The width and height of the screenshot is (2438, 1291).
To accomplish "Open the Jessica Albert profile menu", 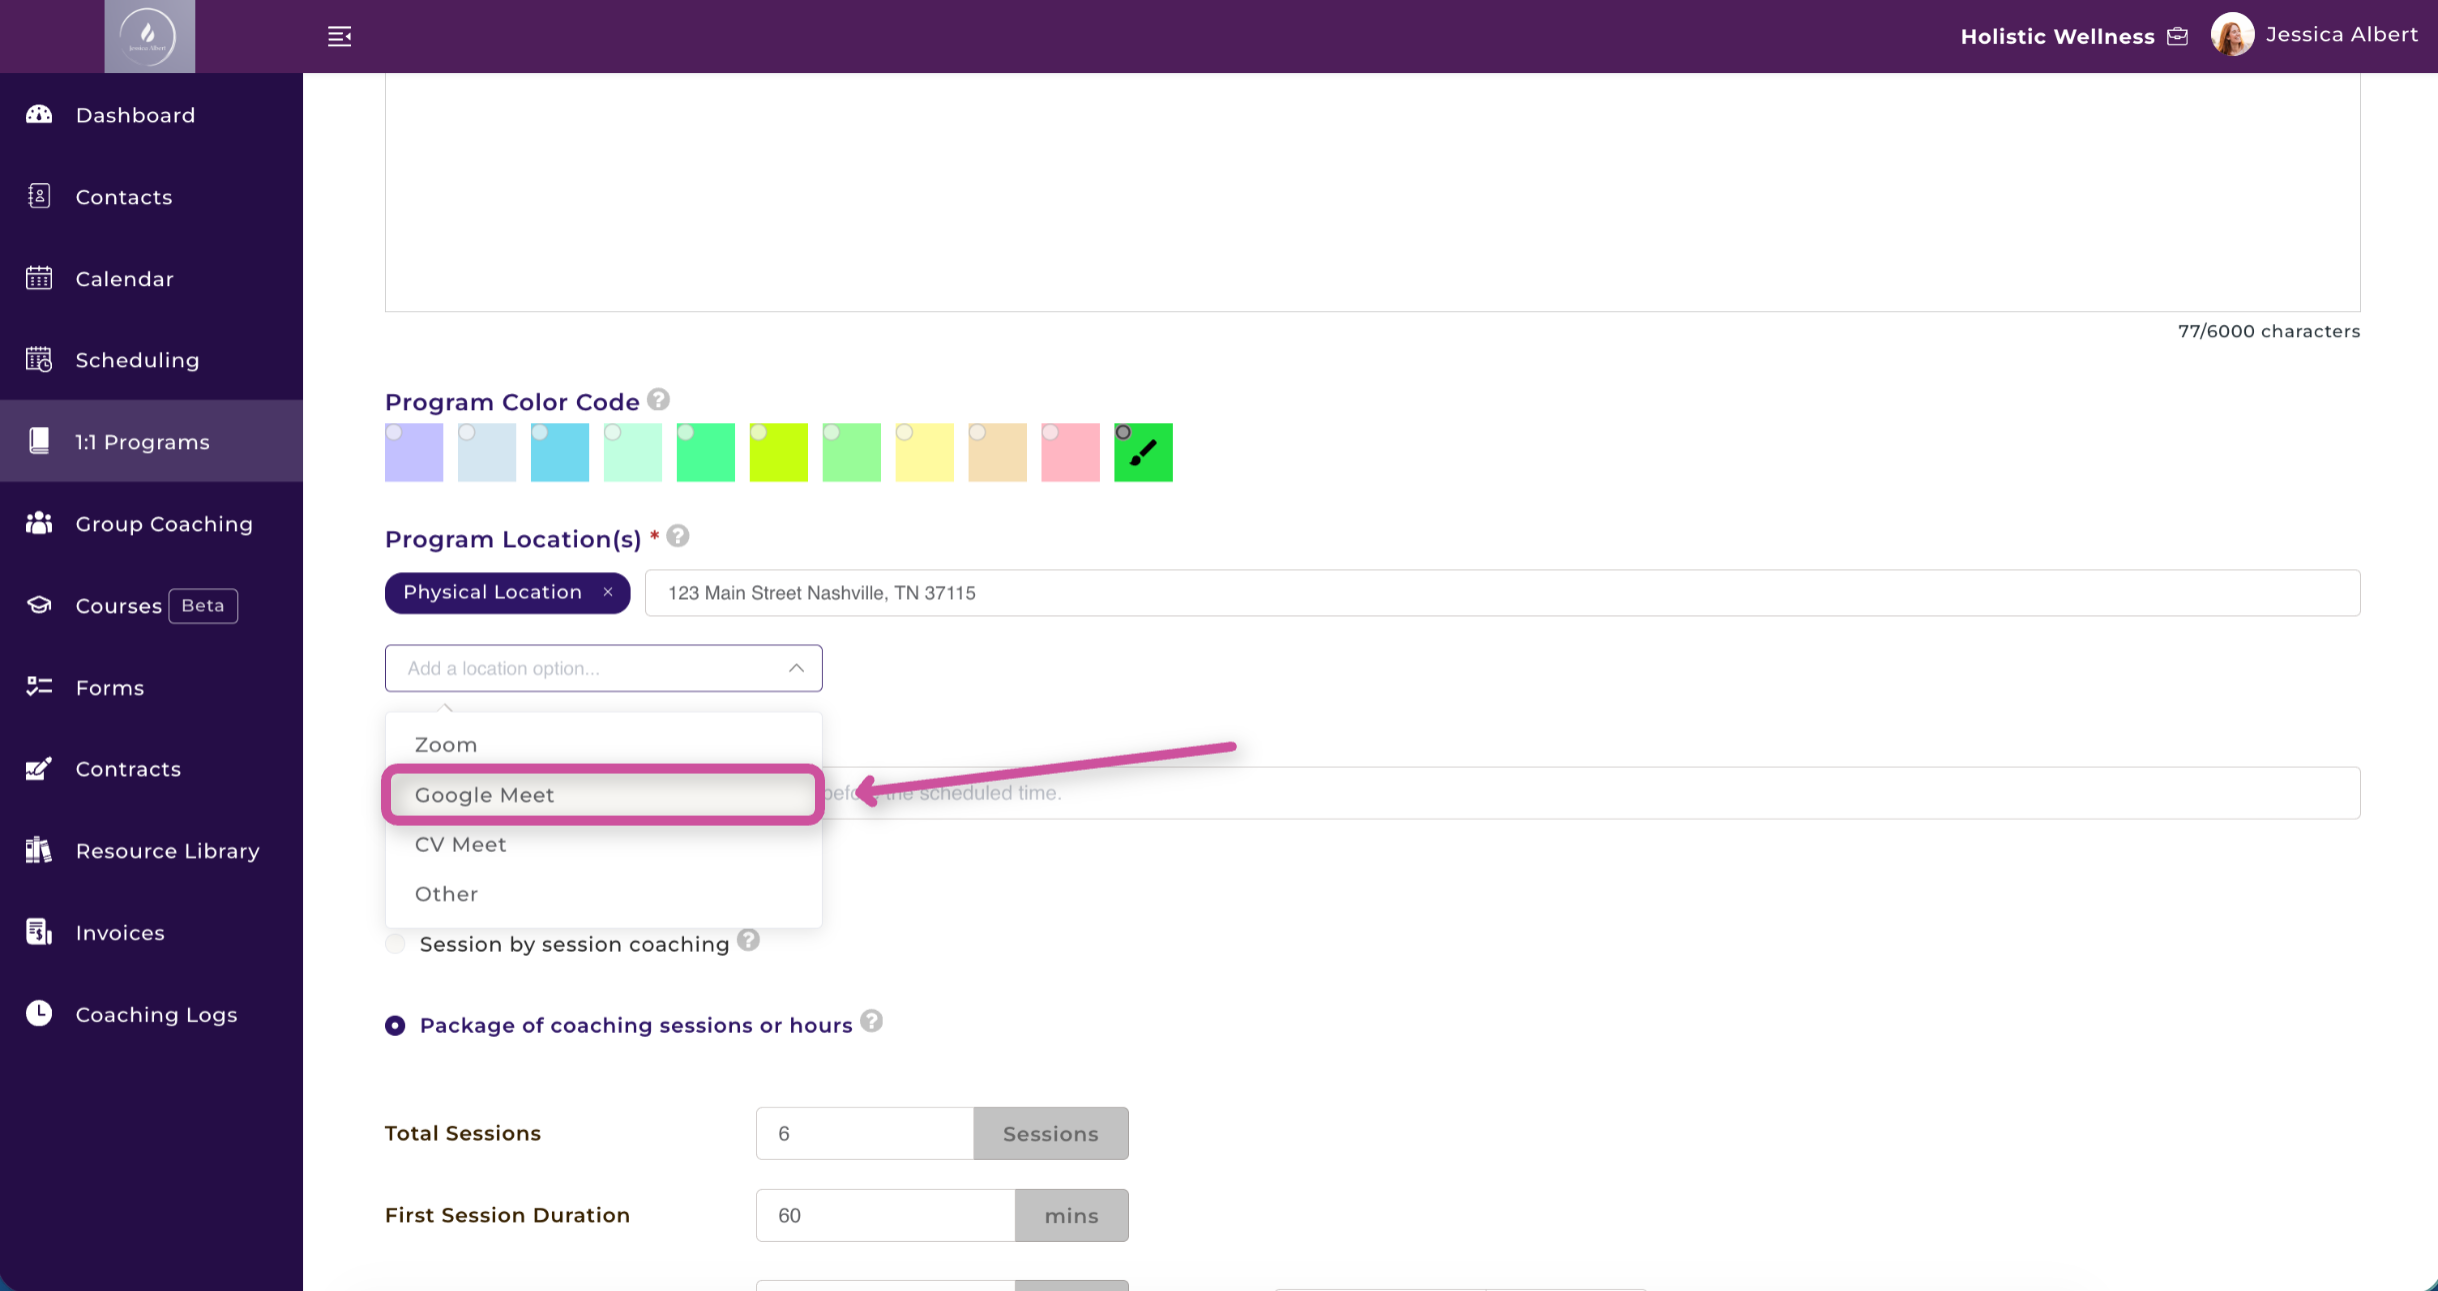I will click(x=2341, y=35).
